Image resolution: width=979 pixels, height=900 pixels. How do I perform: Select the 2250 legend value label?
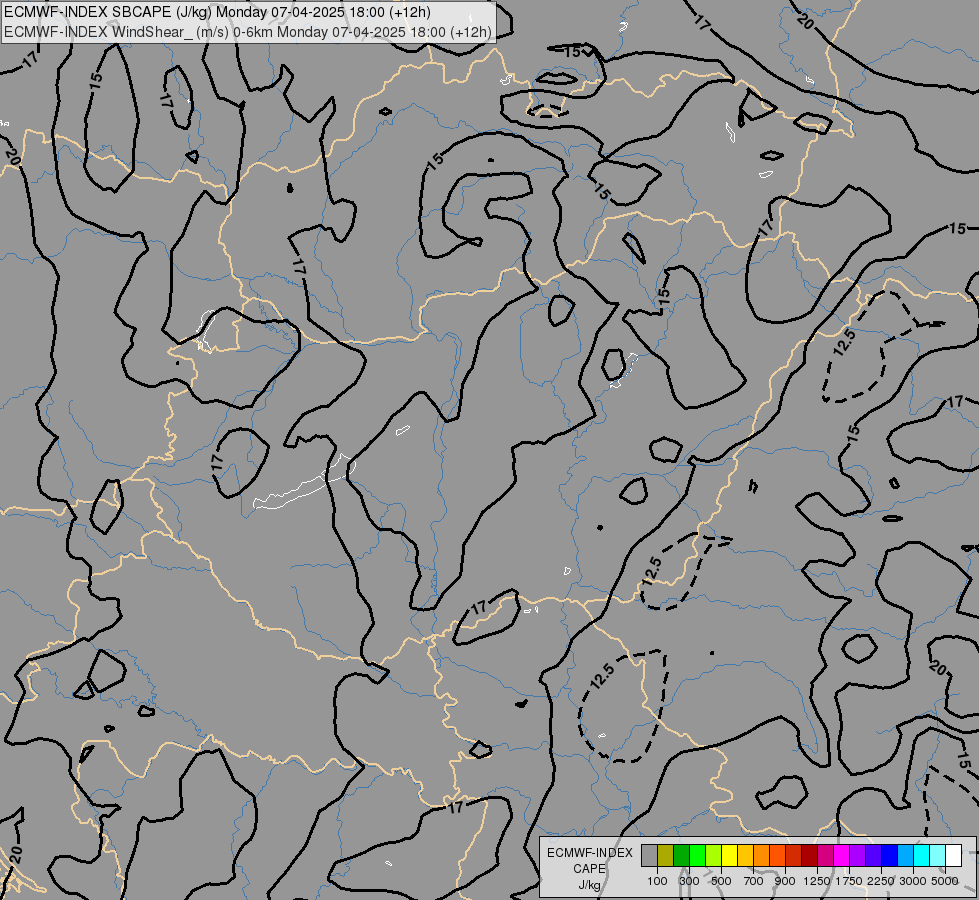[x=881, y=881]
